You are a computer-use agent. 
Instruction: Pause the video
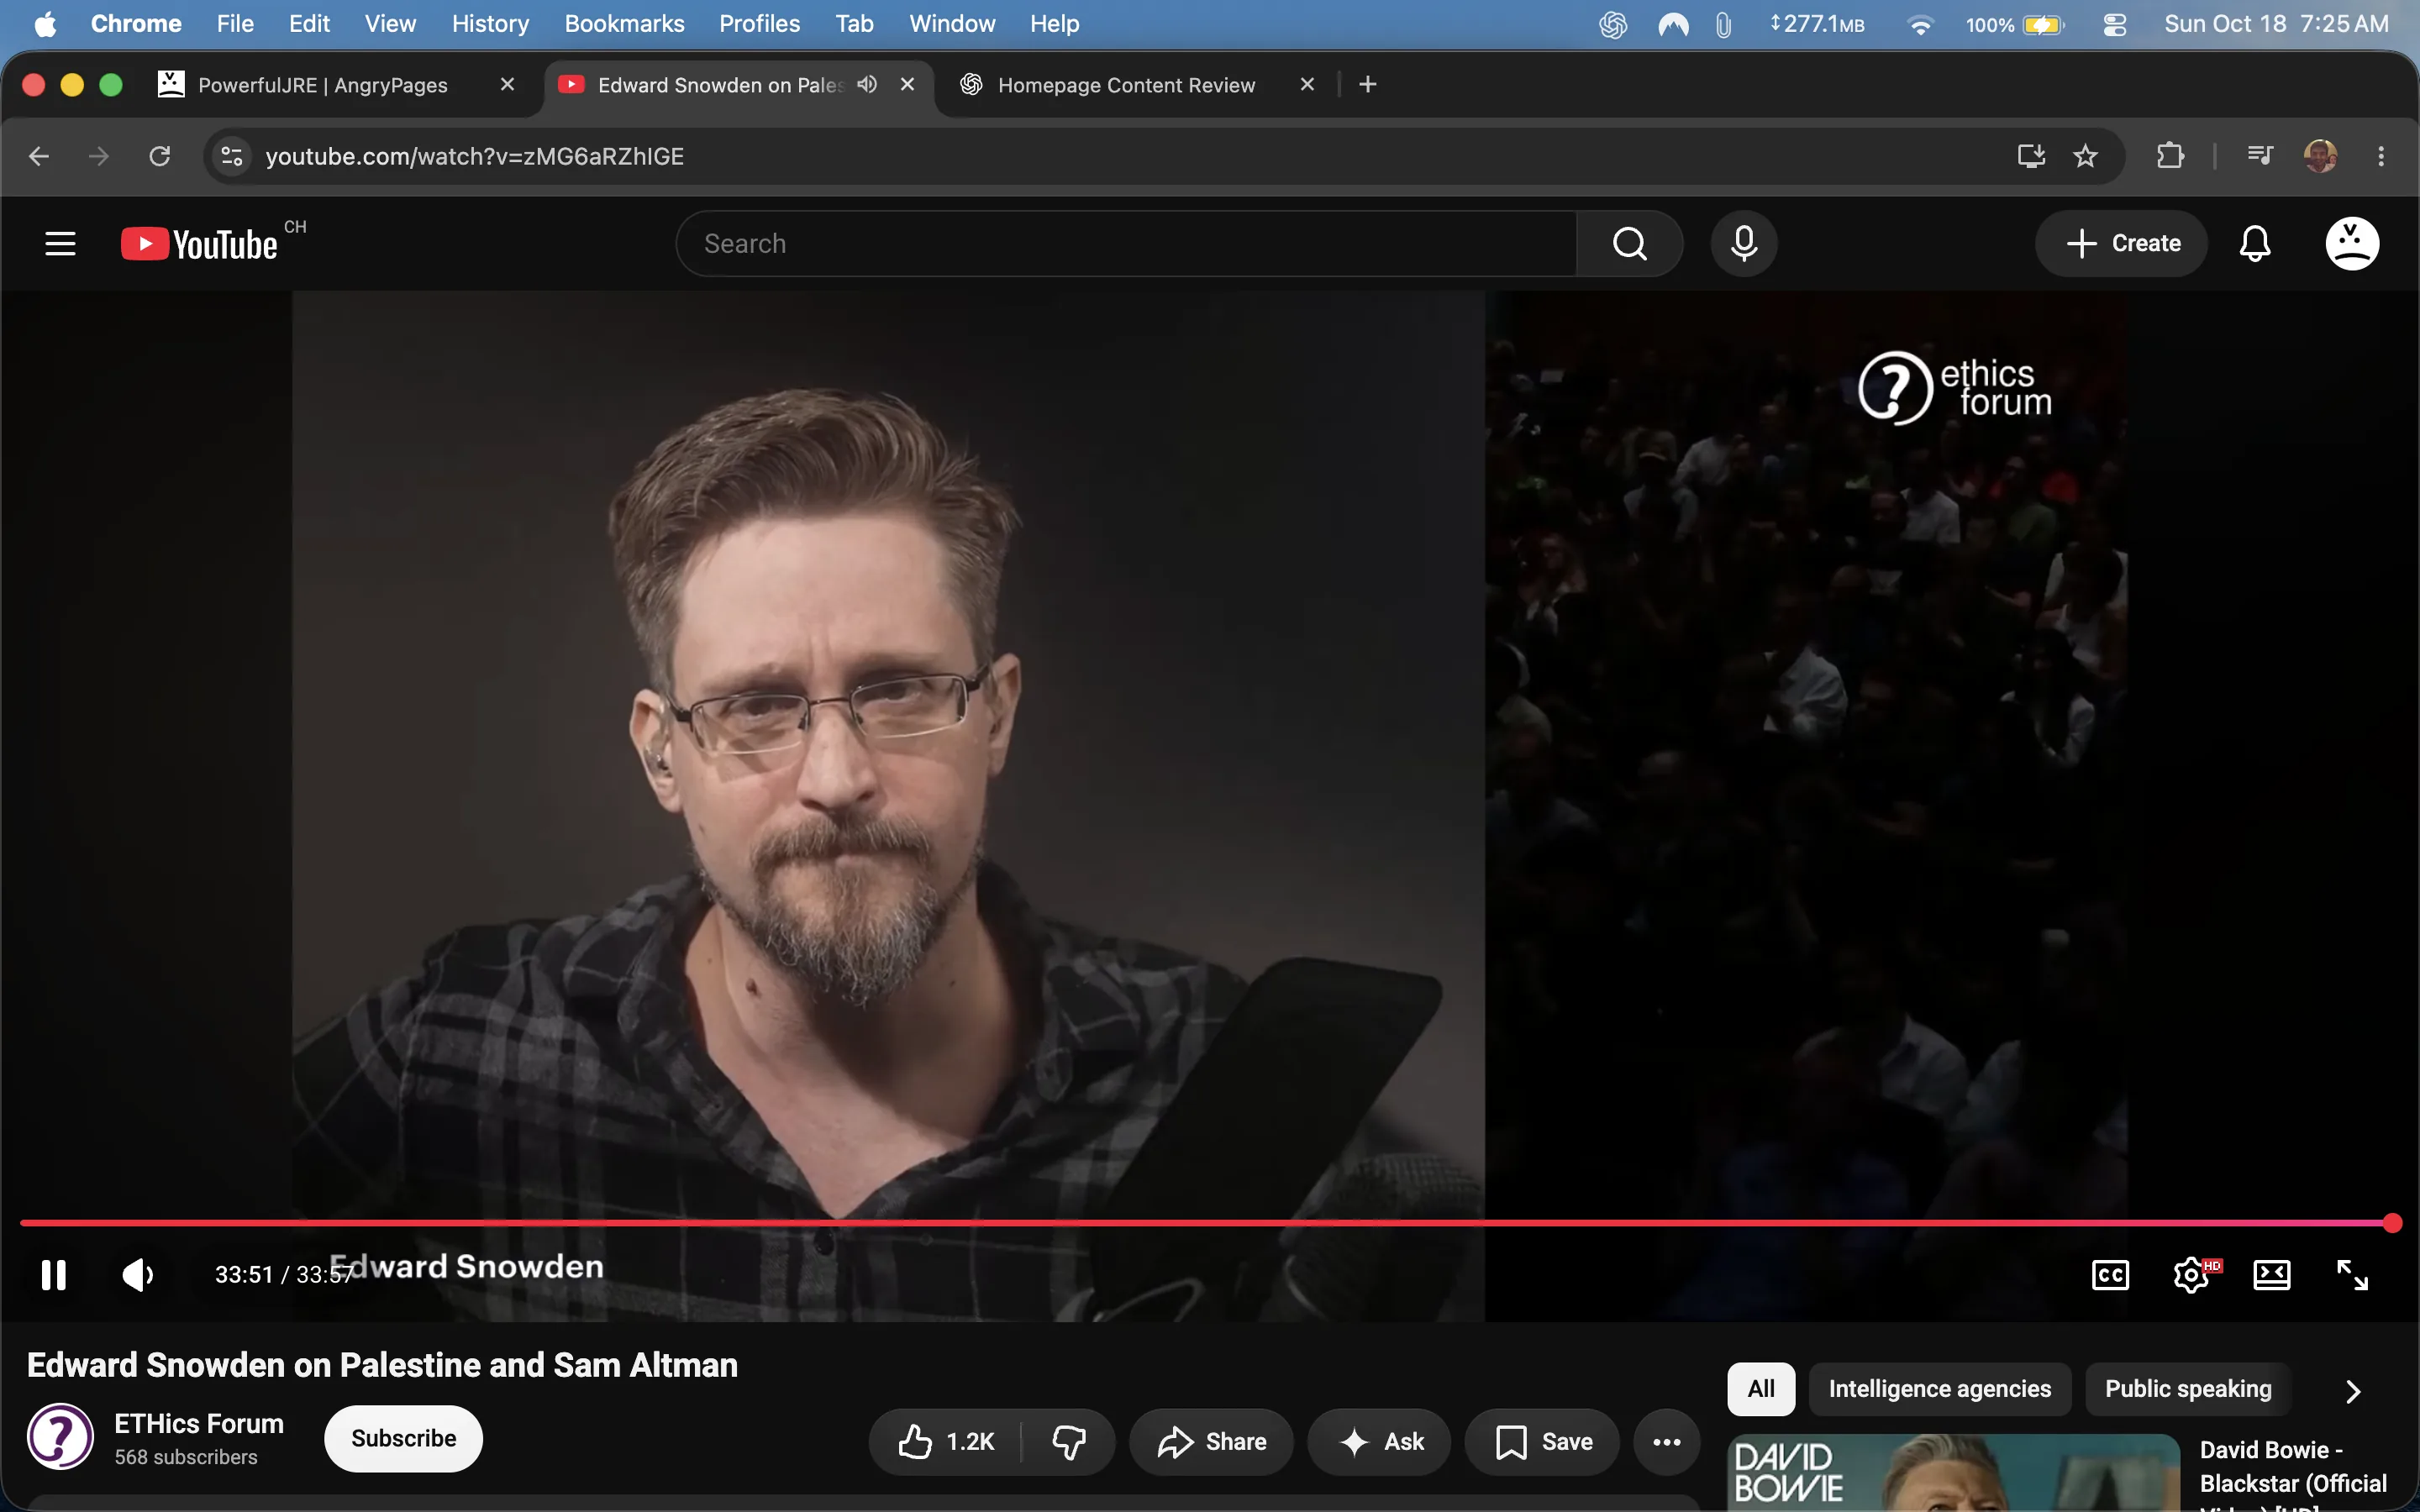(x=54, y=1275)
